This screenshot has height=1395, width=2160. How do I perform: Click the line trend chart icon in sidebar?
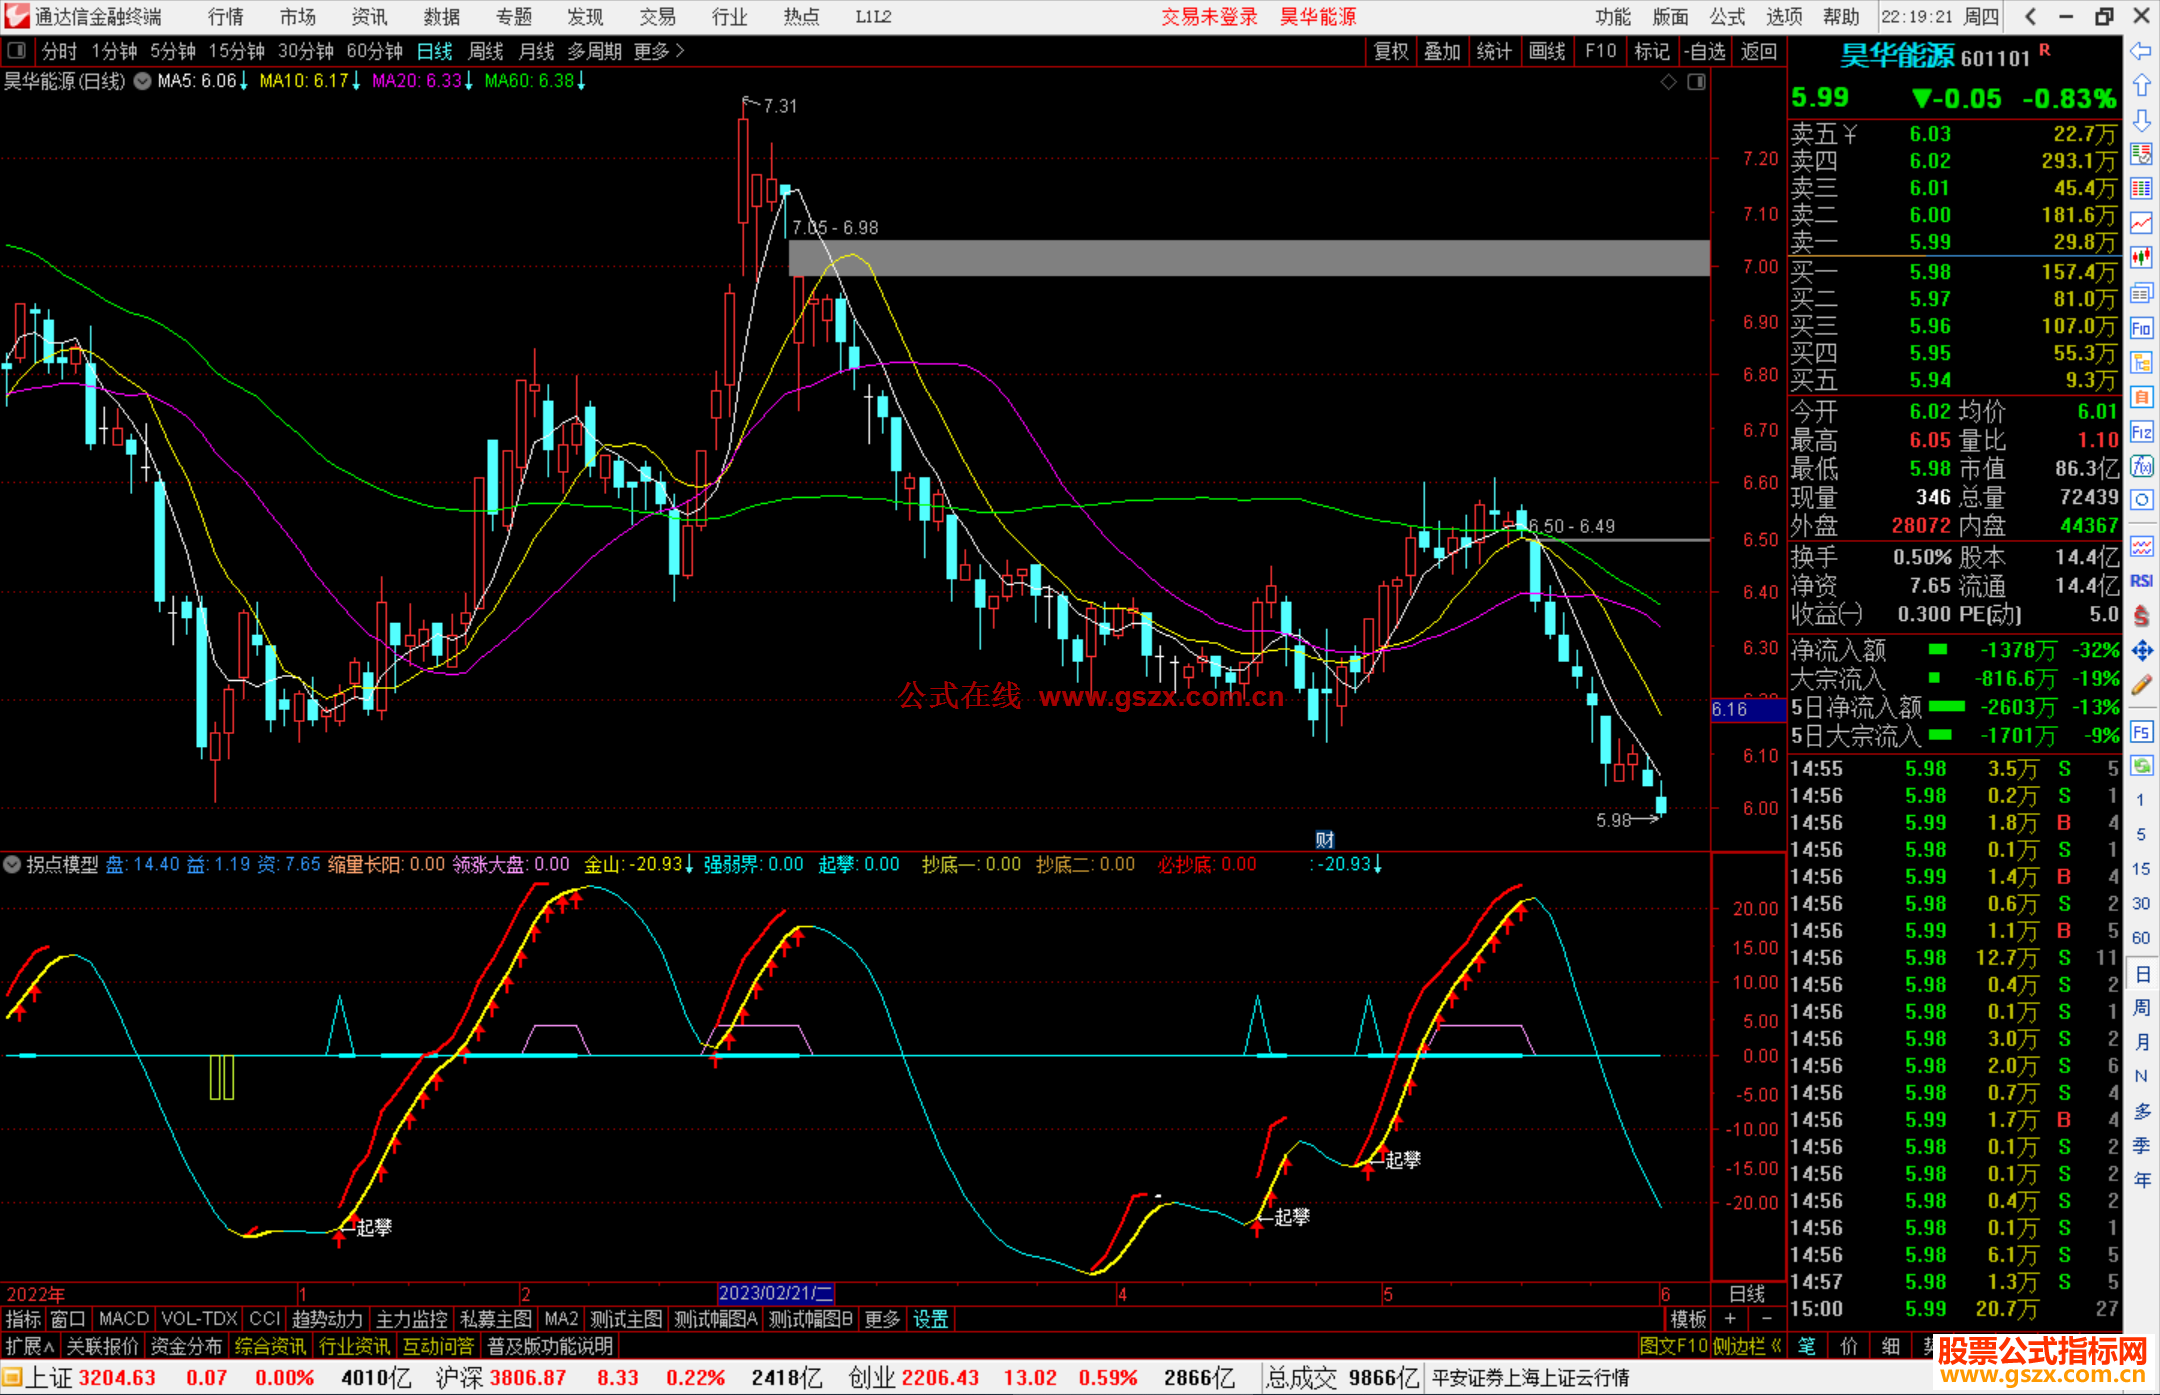coord(2141,223)
